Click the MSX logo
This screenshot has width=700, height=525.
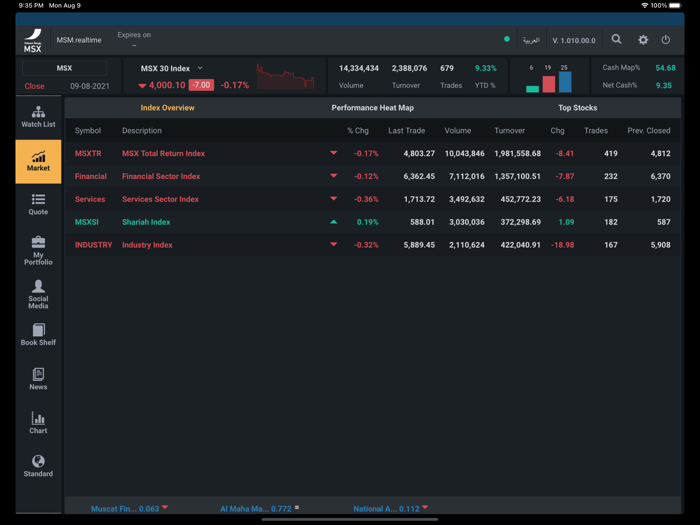pos(33,41)
